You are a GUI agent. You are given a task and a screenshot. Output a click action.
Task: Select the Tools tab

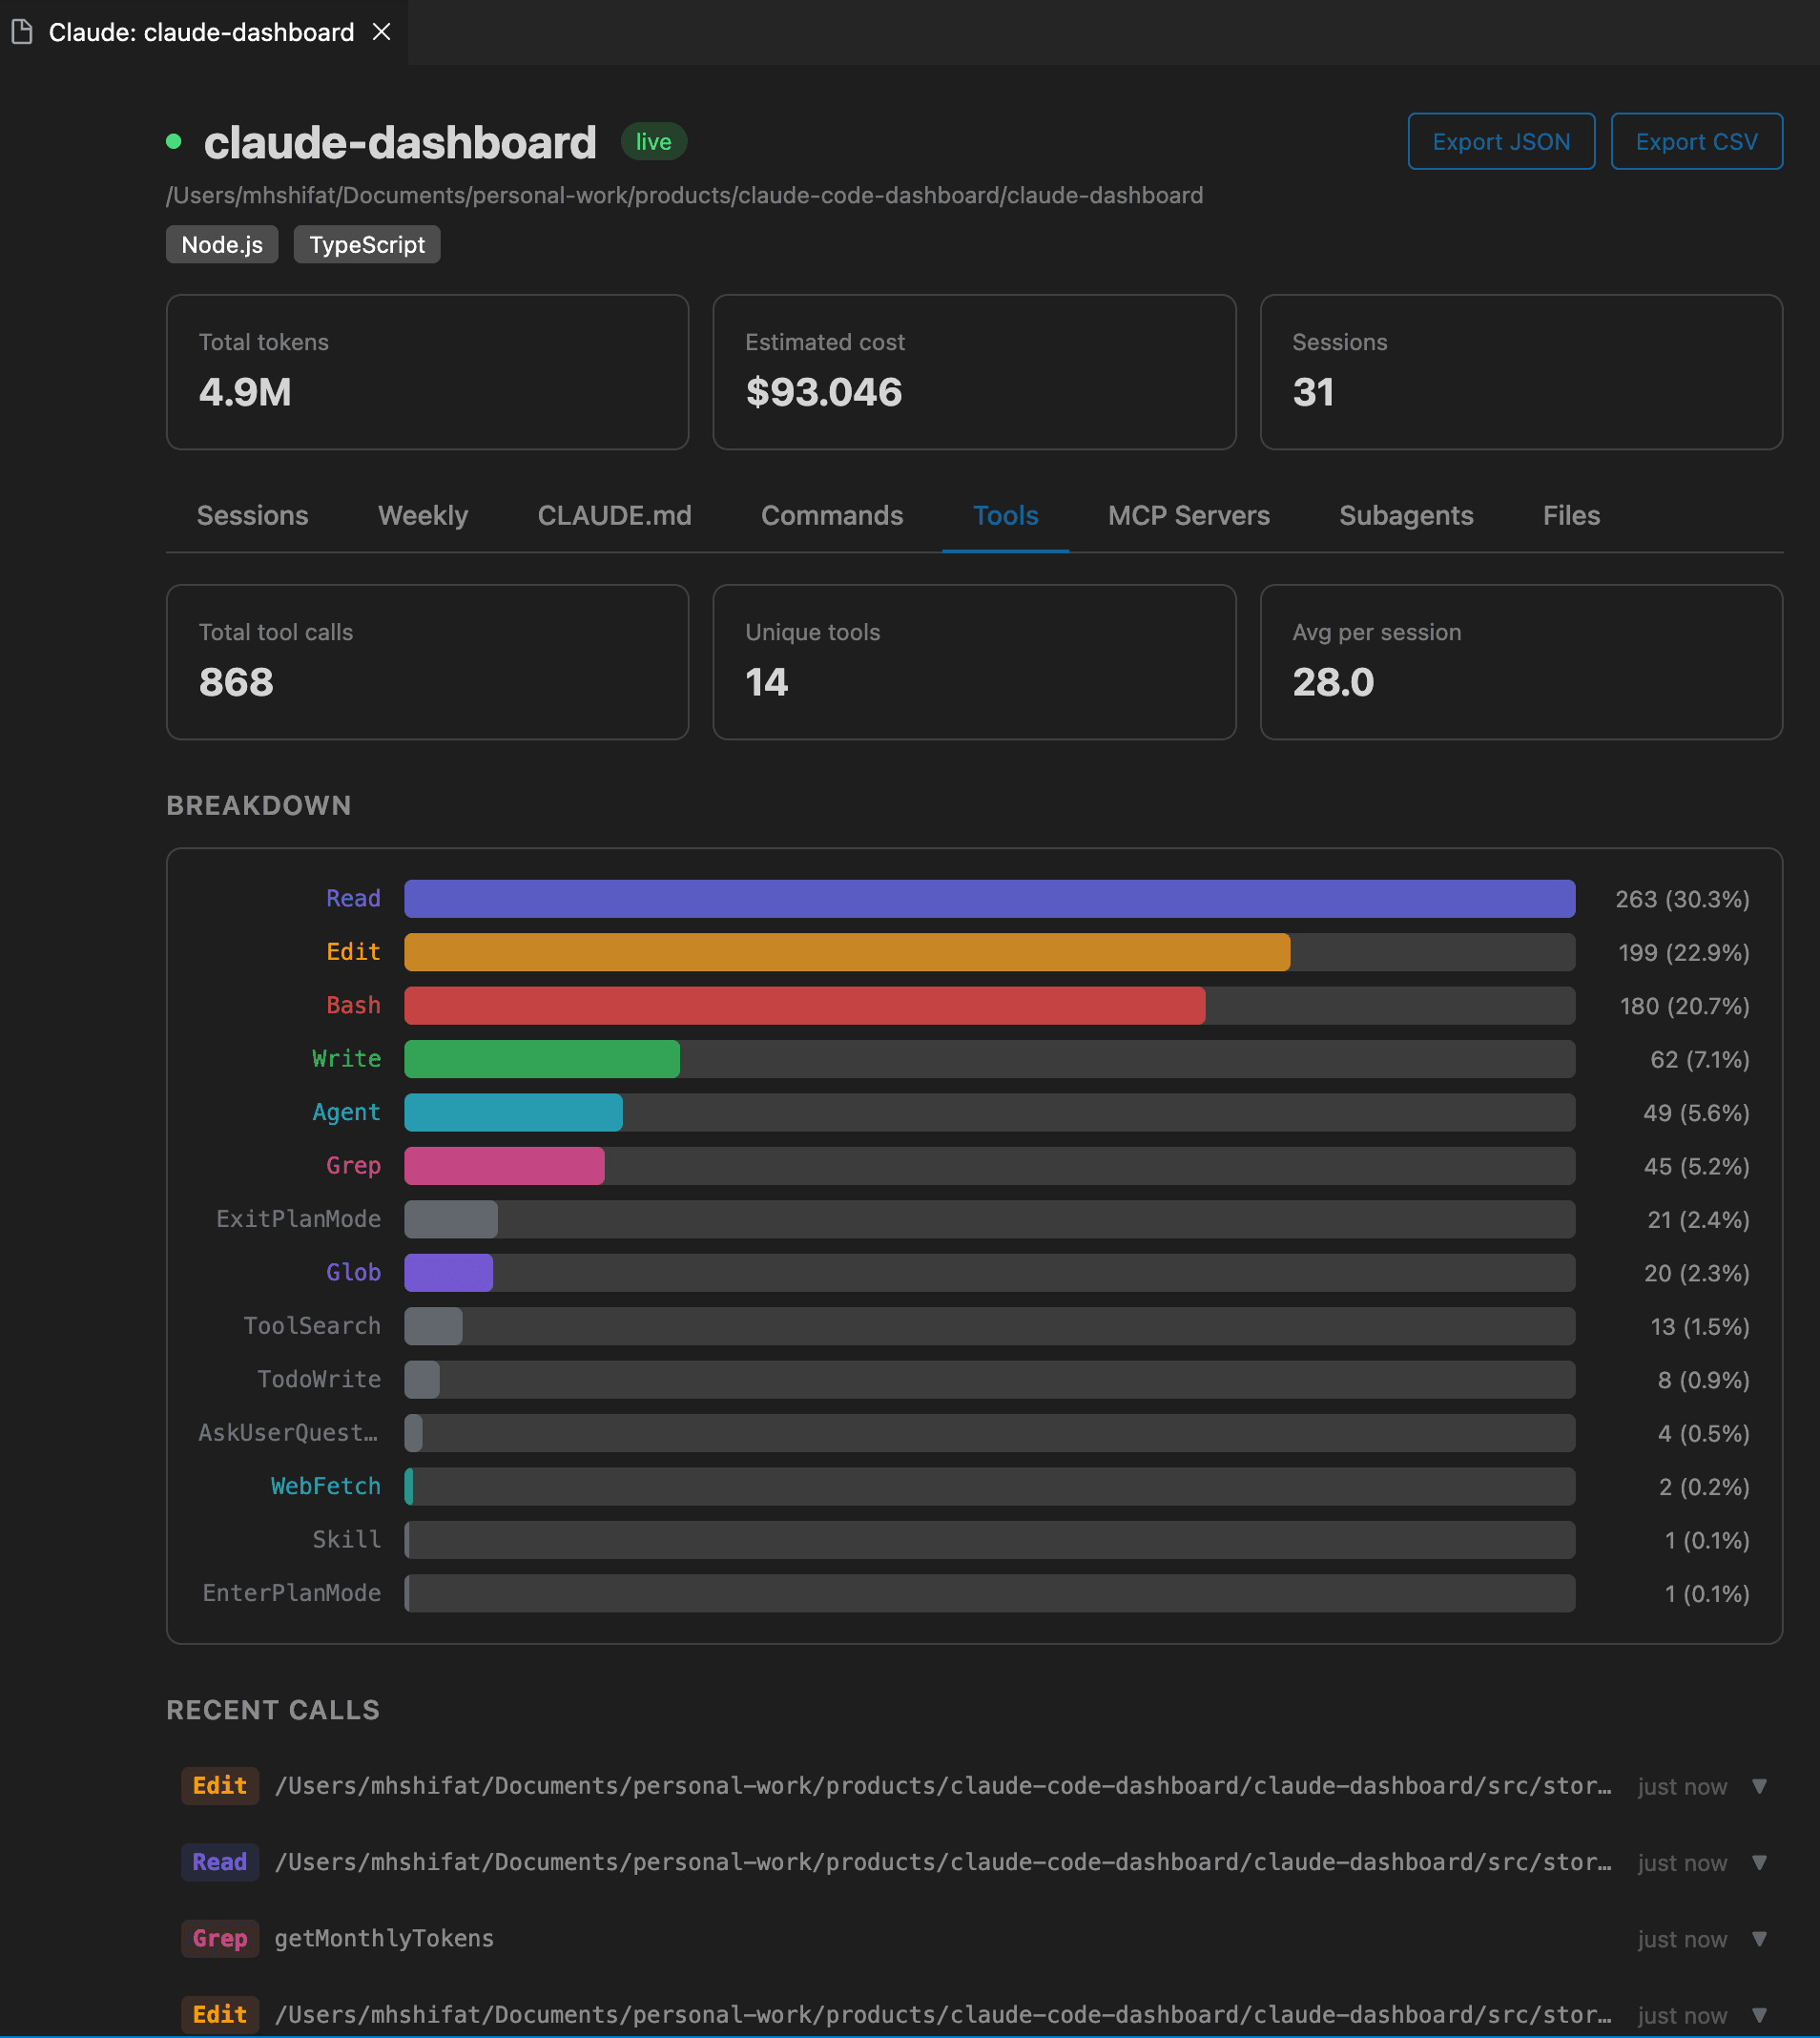click(x=1005, y=516)
